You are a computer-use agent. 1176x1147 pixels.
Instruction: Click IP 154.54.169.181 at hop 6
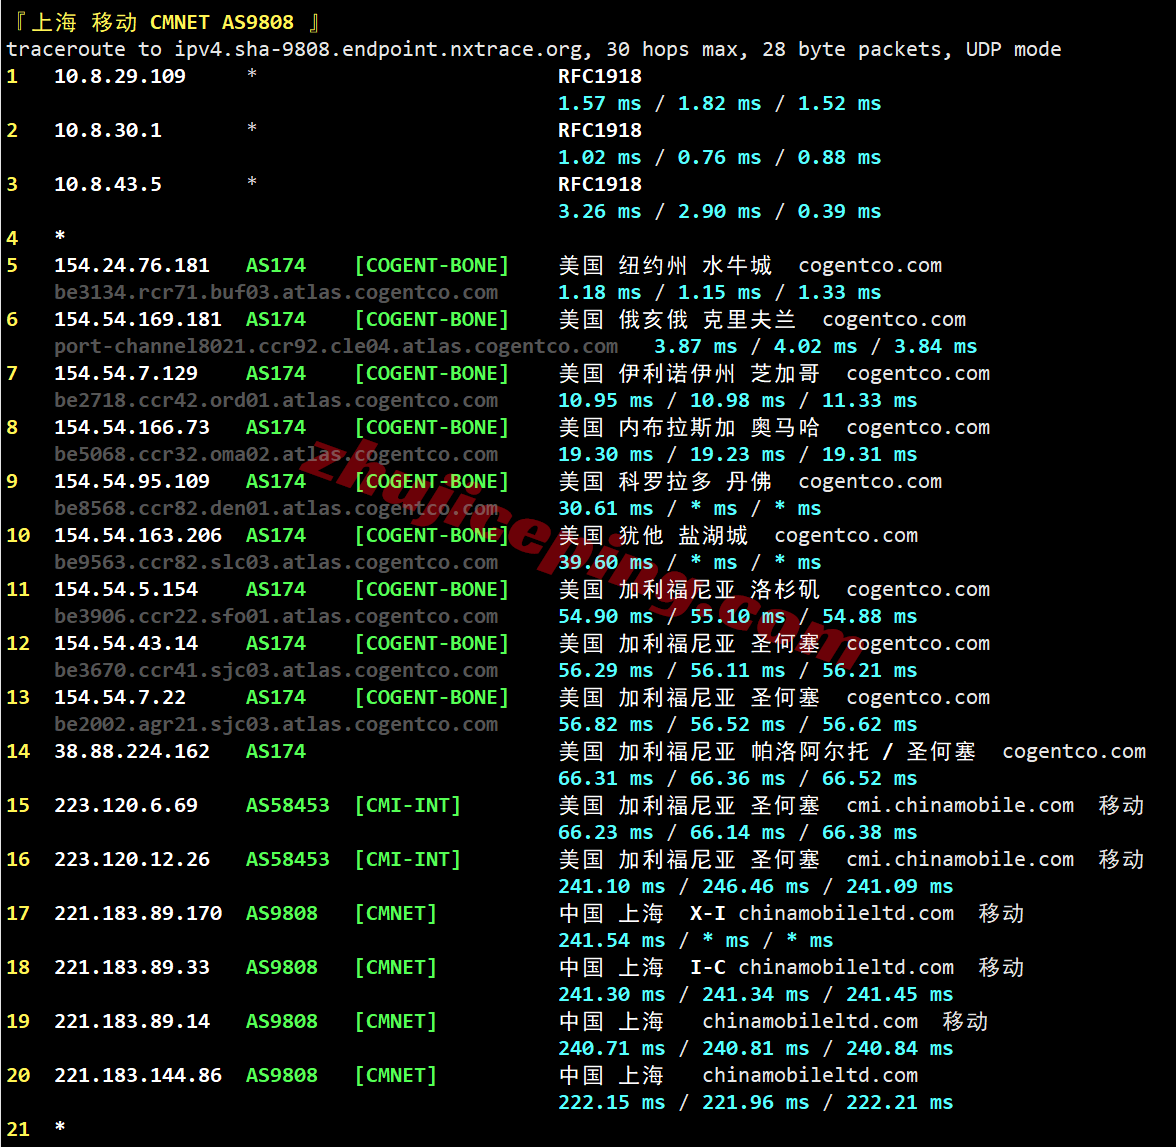[x=138, y=320]
